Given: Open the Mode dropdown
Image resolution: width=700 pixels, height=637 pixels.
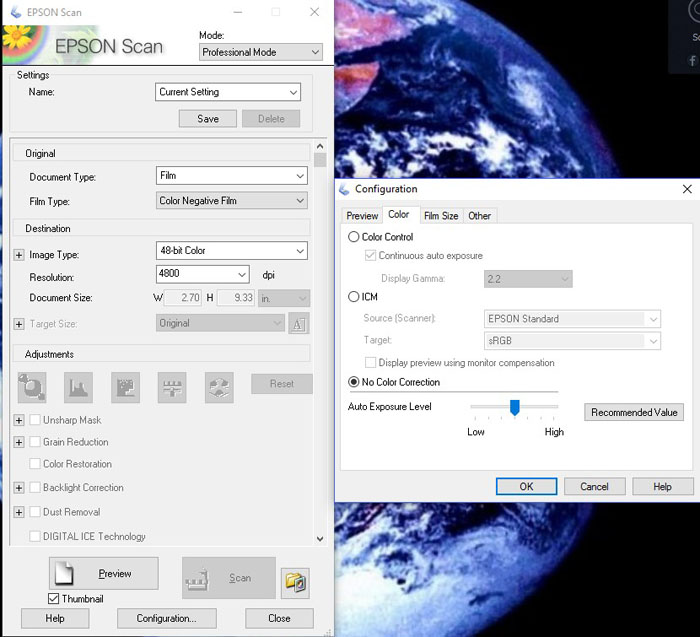Looking at the screenshot, I should (x=261, y=52).
